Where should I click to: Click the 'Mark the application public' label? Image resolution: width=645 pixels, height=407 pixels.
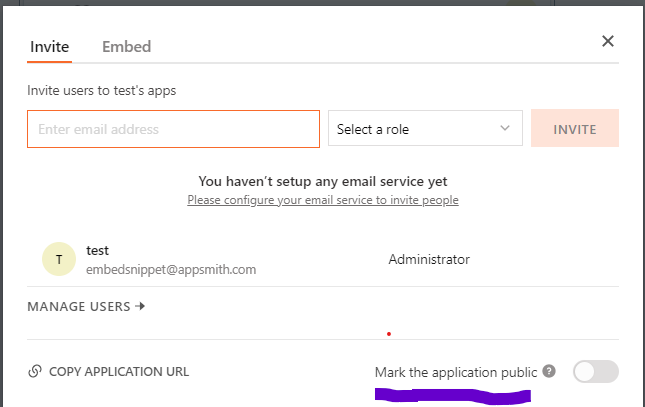pos(456,372)
